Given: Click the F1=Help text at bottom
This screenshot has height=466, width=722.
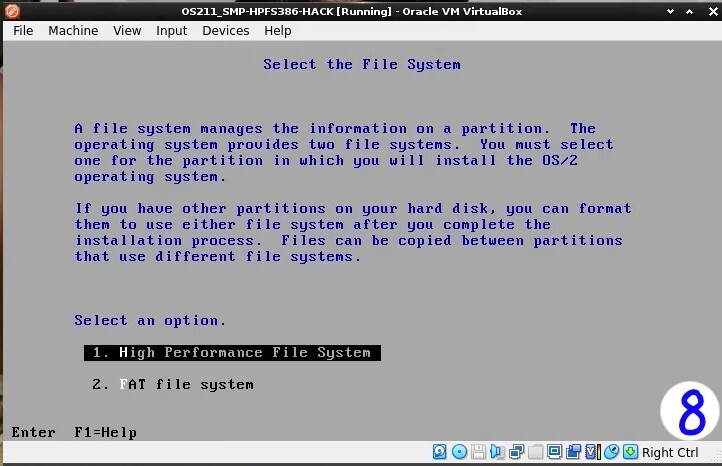Looking at the screenshot, I should [x=105, y=432].
